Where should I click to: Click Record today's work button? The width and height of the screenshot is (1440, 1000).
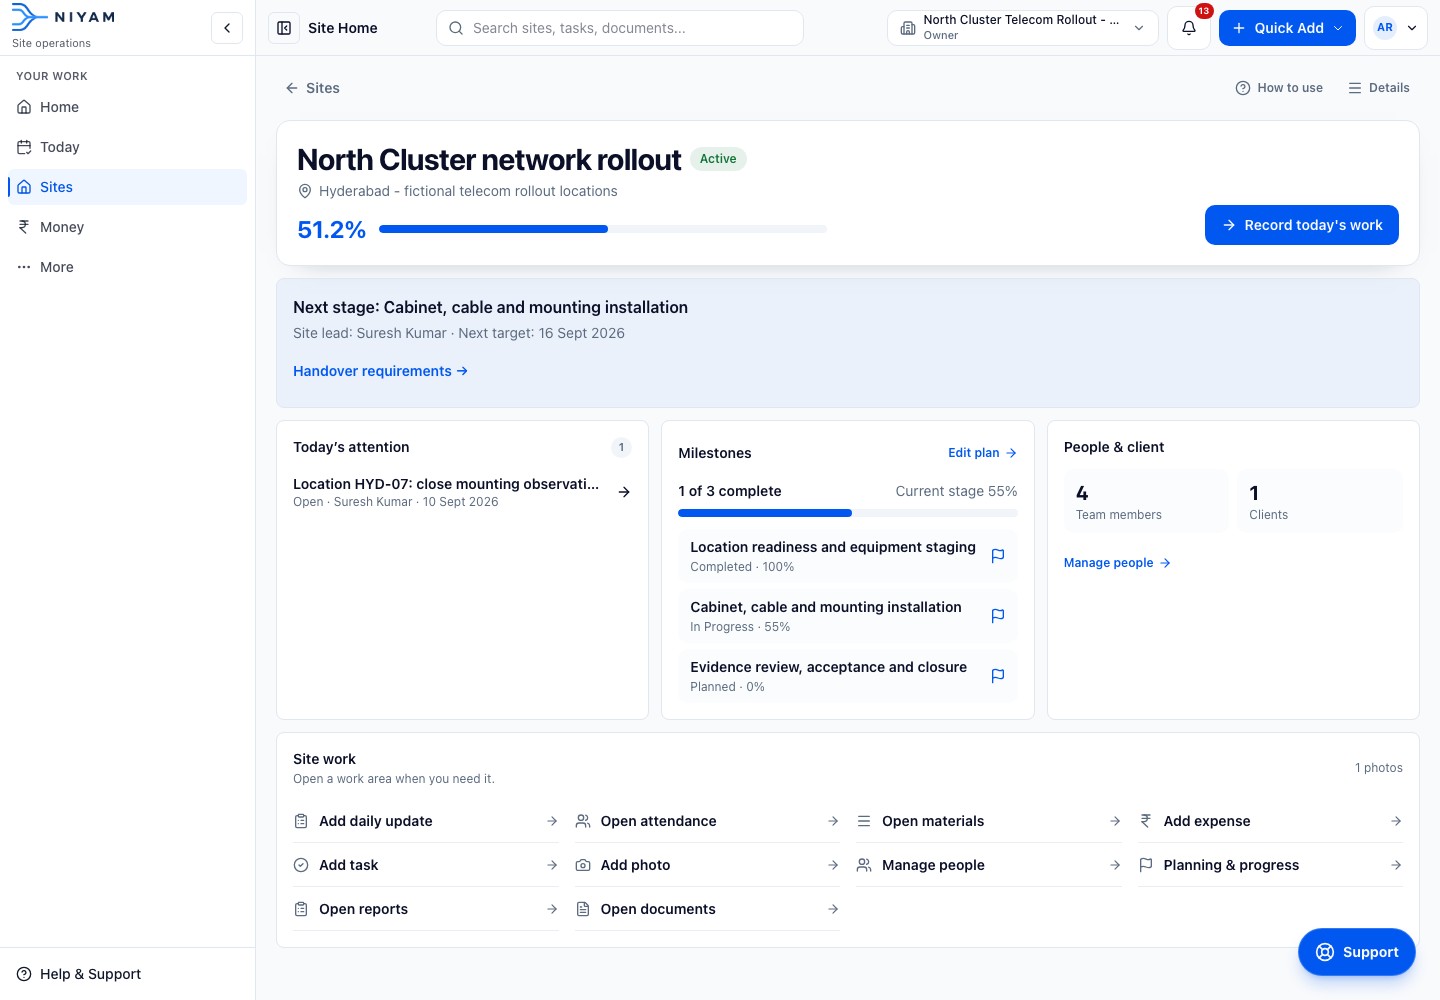click(x=1301, y=225)
